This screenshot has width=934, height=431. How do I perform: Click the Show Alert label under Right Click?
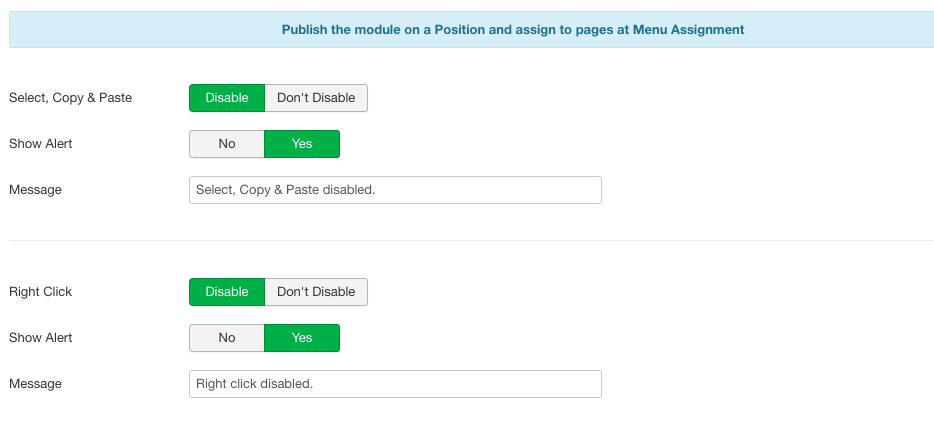[x=41, y=338]
